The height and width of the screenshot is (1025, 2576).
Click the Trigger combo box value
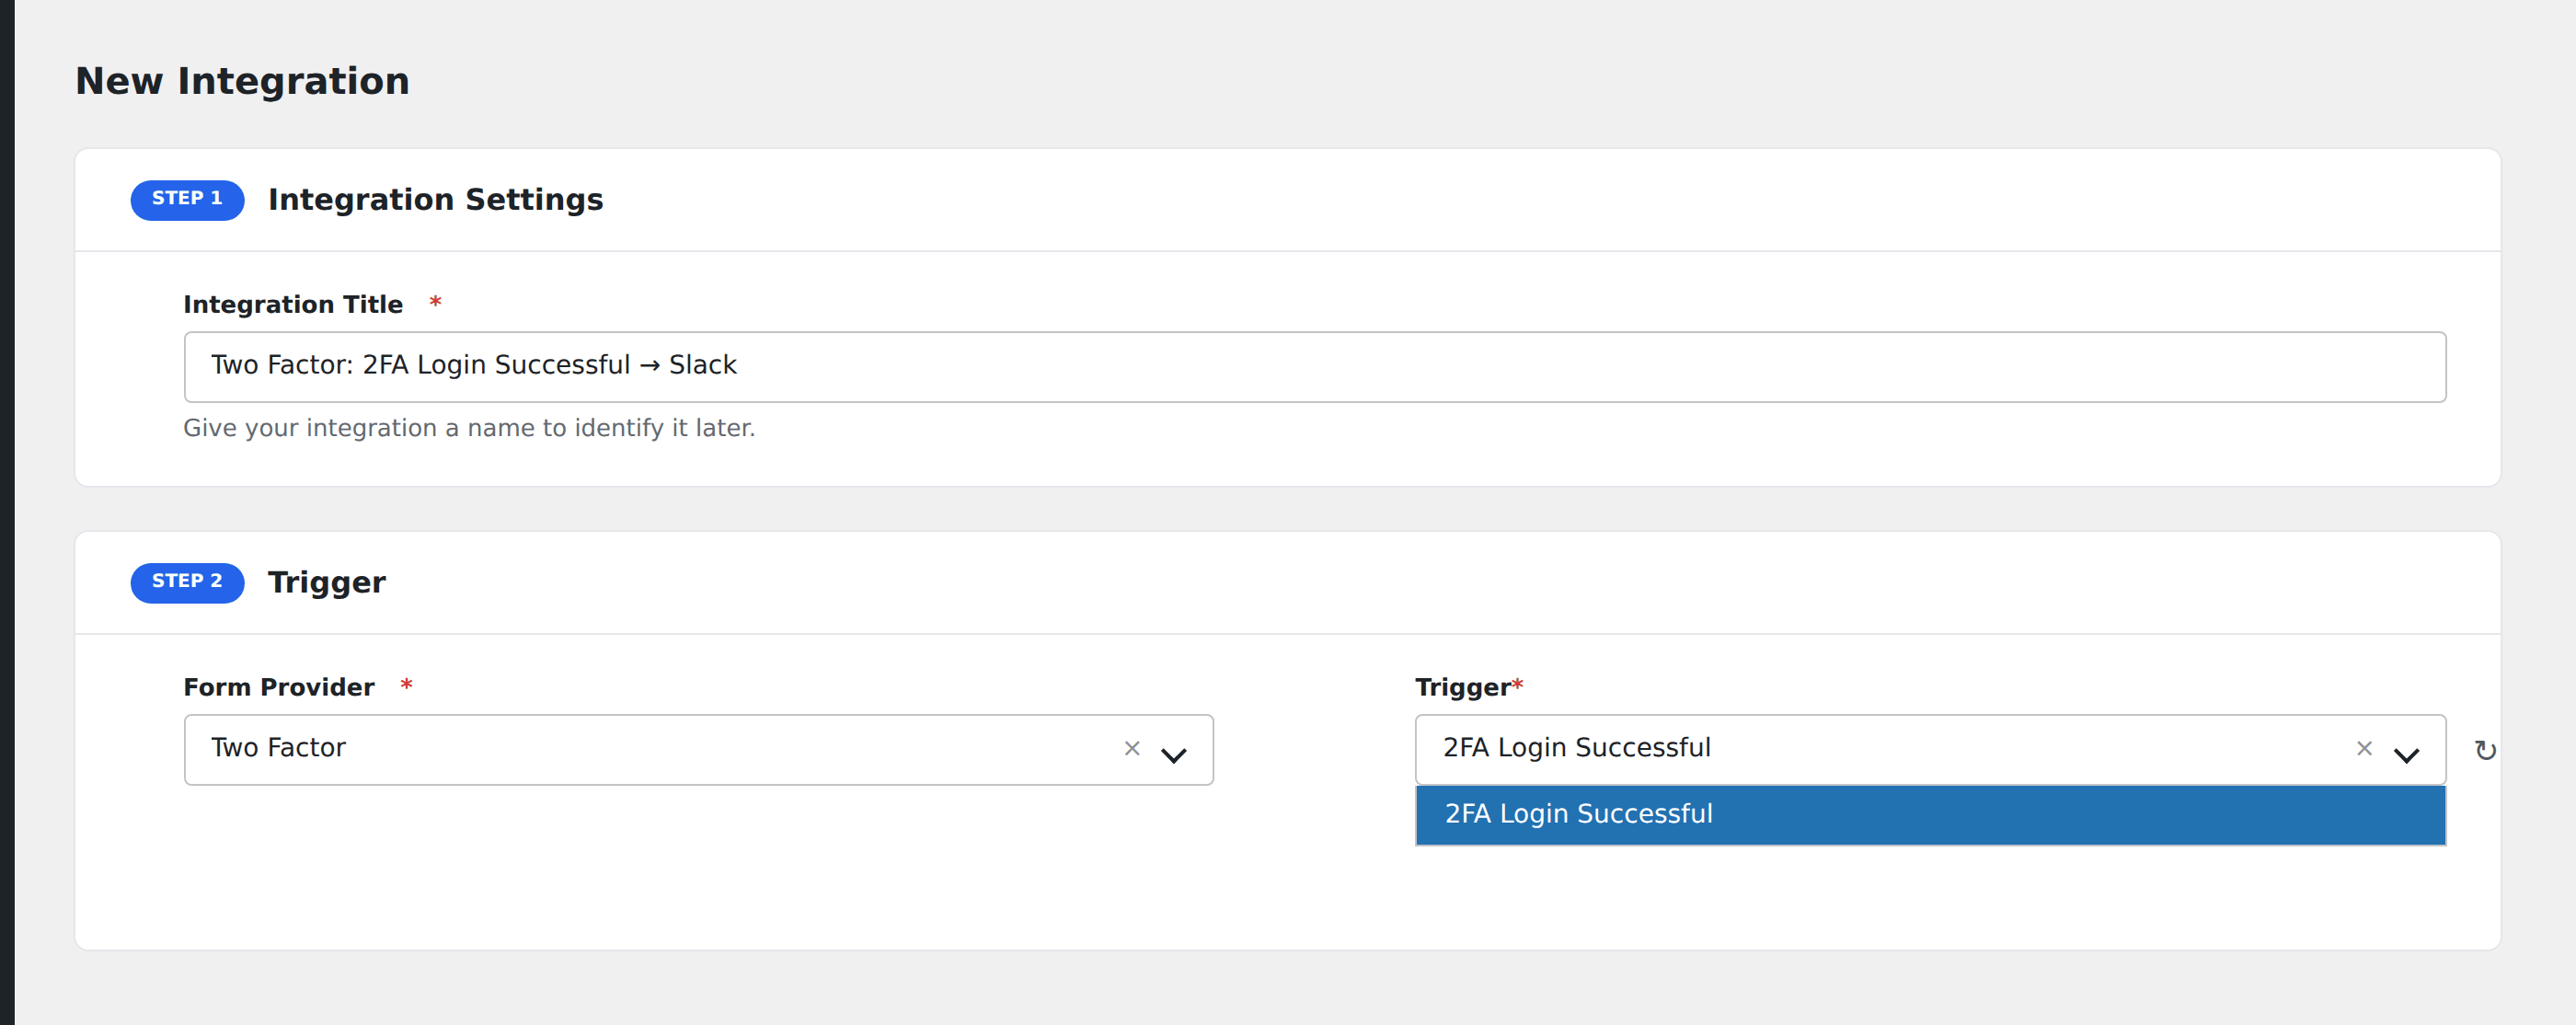(1576, 748)
